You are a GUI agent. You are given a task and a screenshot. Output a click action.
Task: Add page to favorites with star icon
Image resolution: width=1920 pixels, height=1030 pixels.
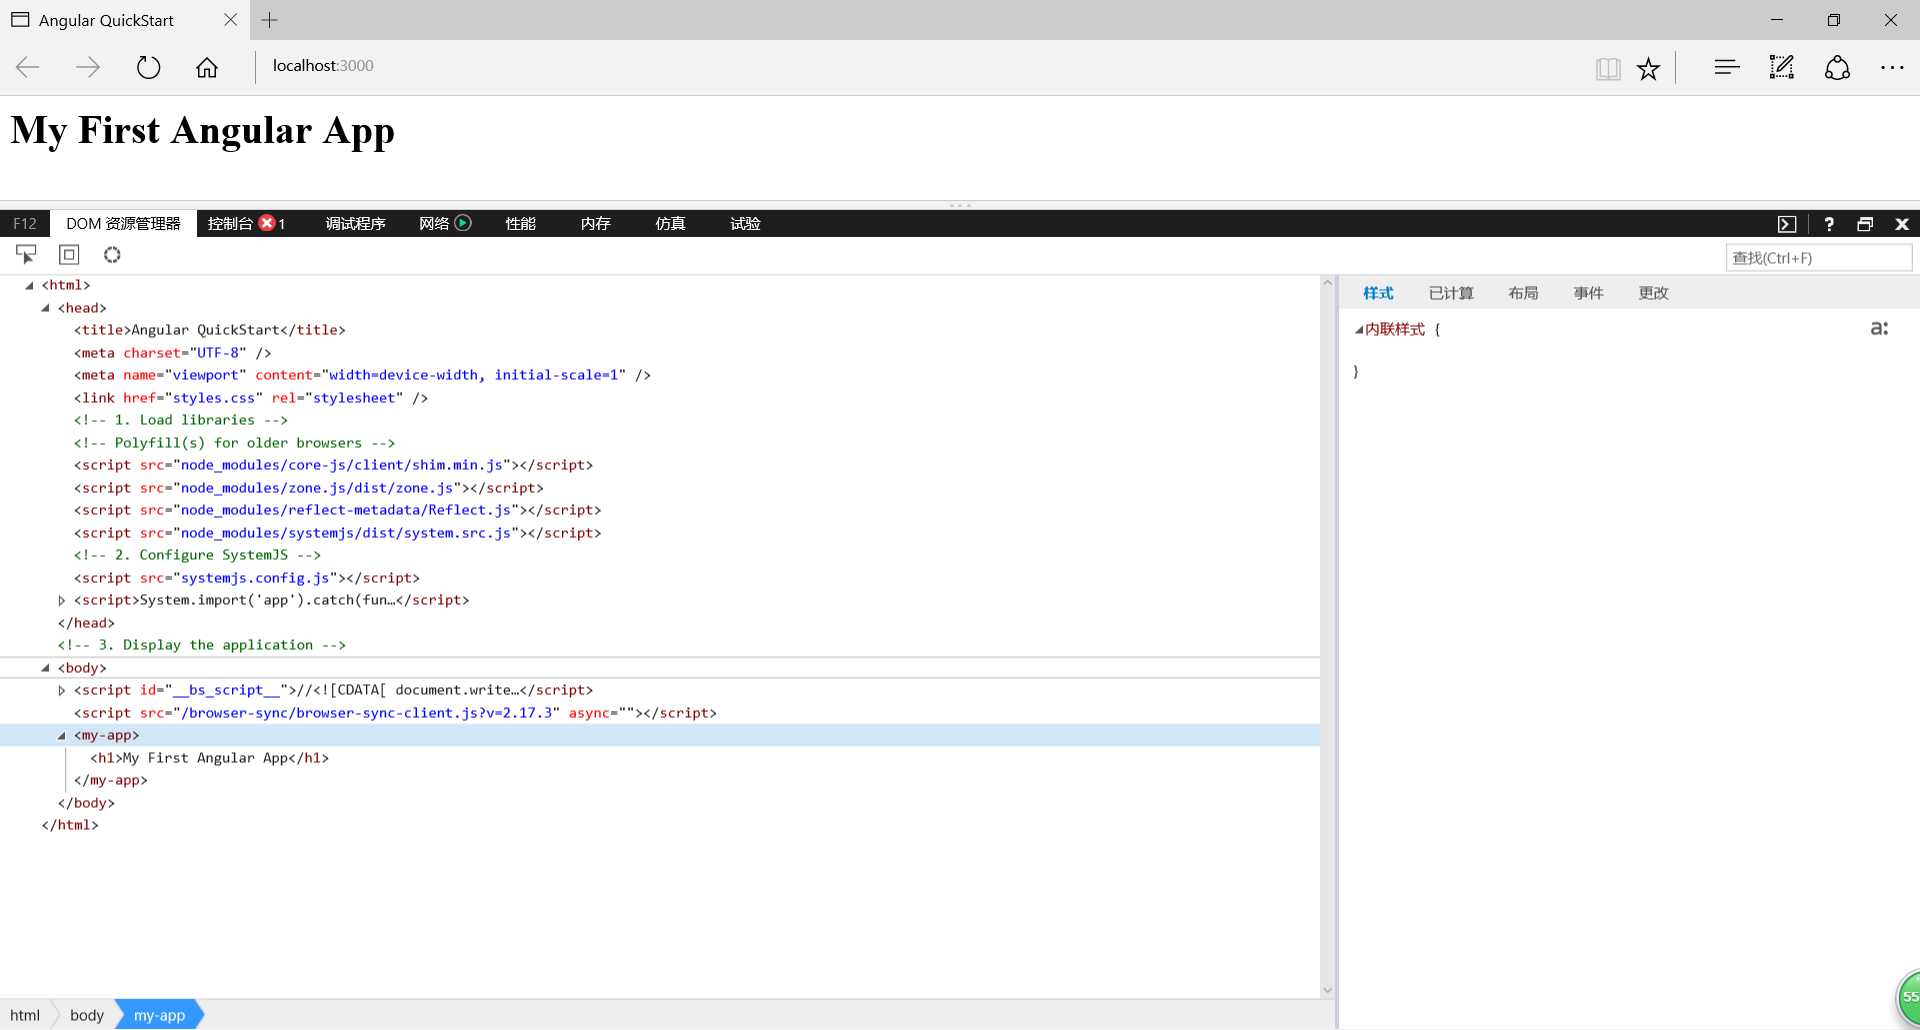1648,68
